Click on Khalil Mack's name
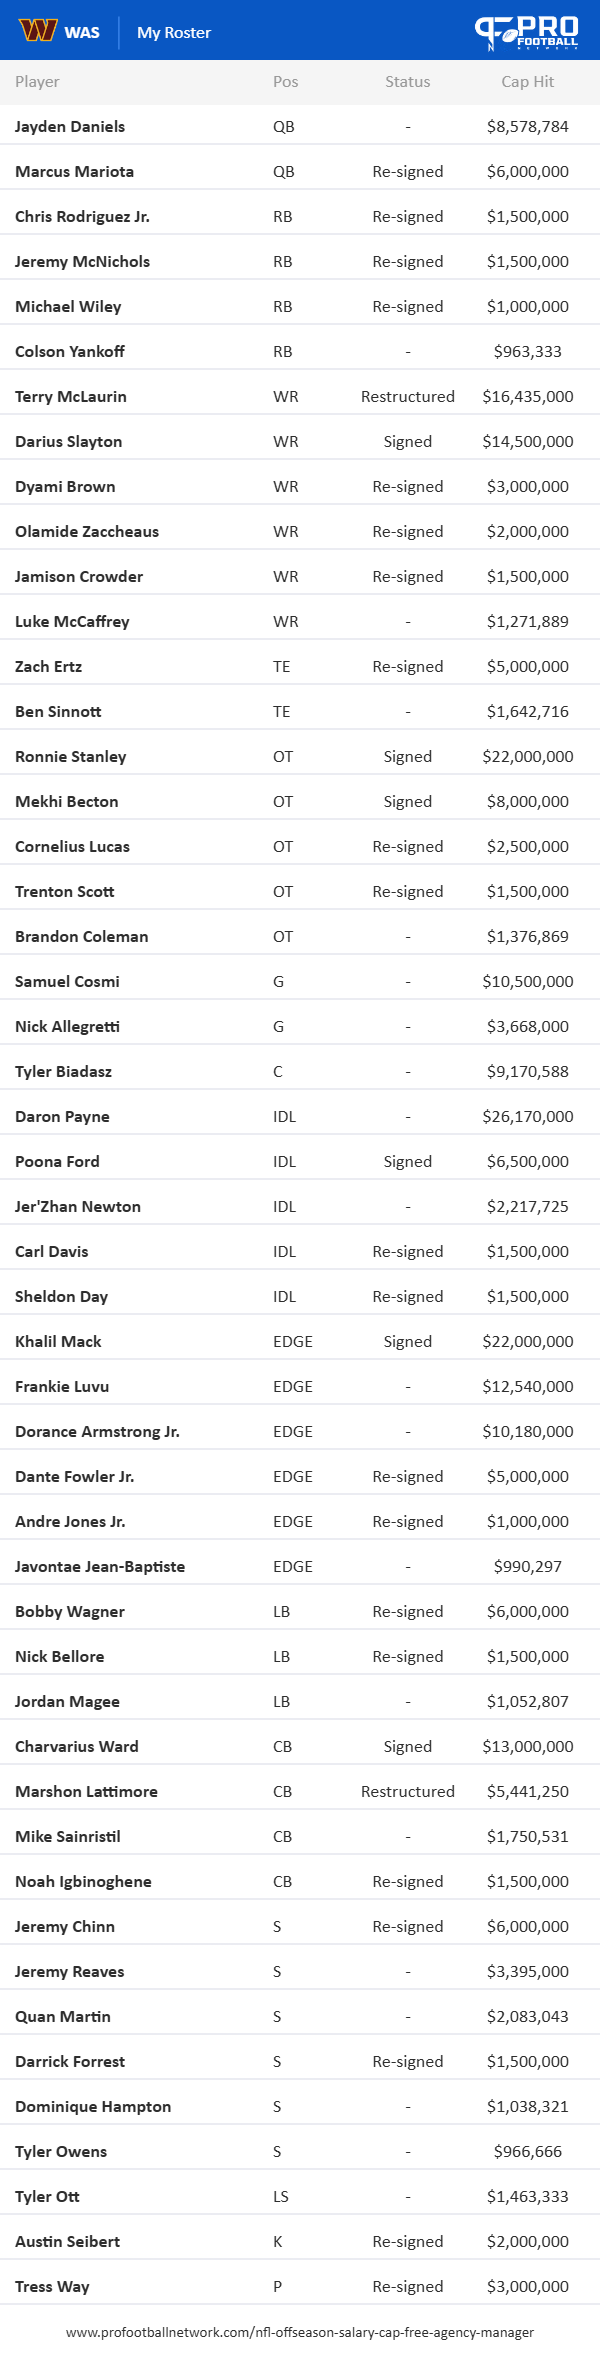The width and height of the screenshot is (600, 2355). coord(58,1342)
